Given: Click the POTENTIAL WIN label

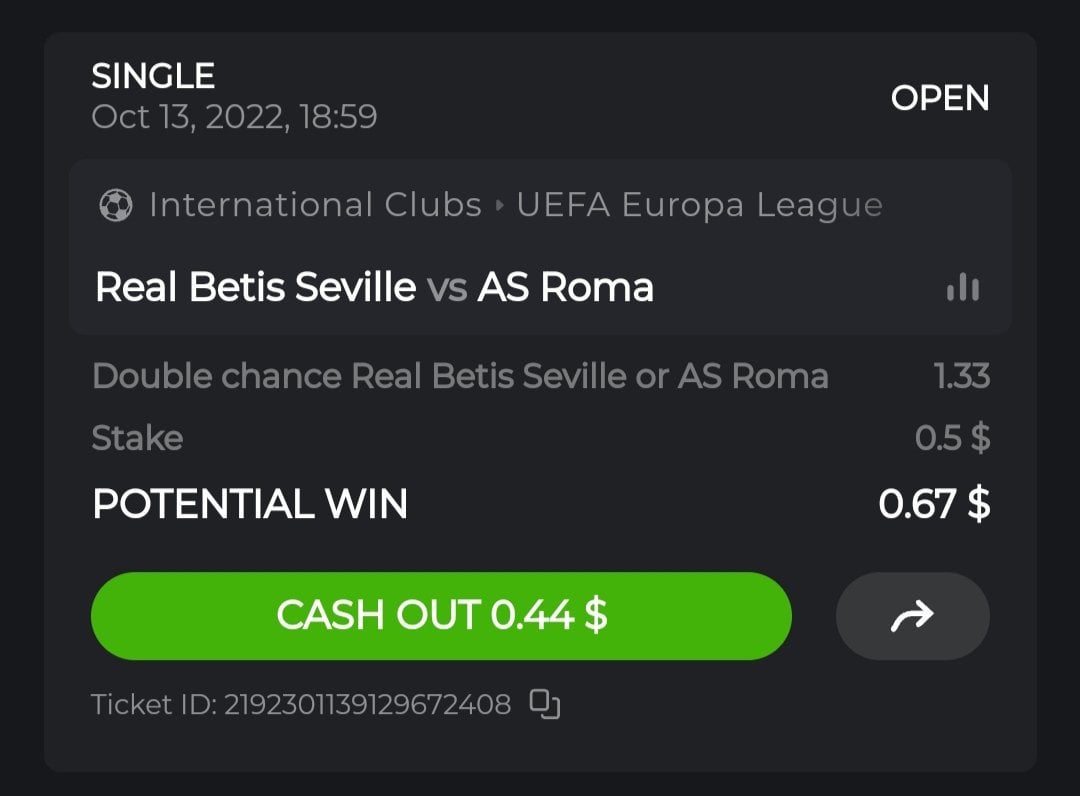Looking at the screenshot, I should (250, 504).
